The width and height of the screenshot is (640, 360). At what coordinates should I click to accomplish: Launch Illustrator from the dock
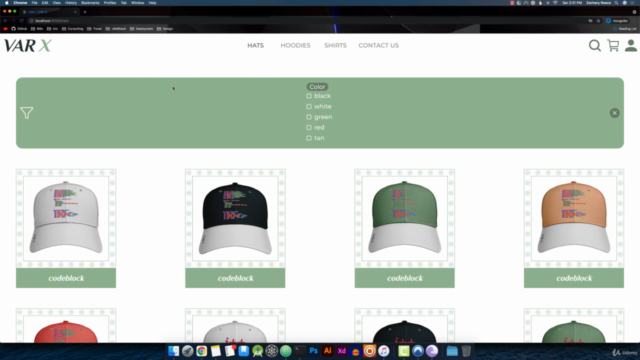pyautogui.click(x=327, y=351)
